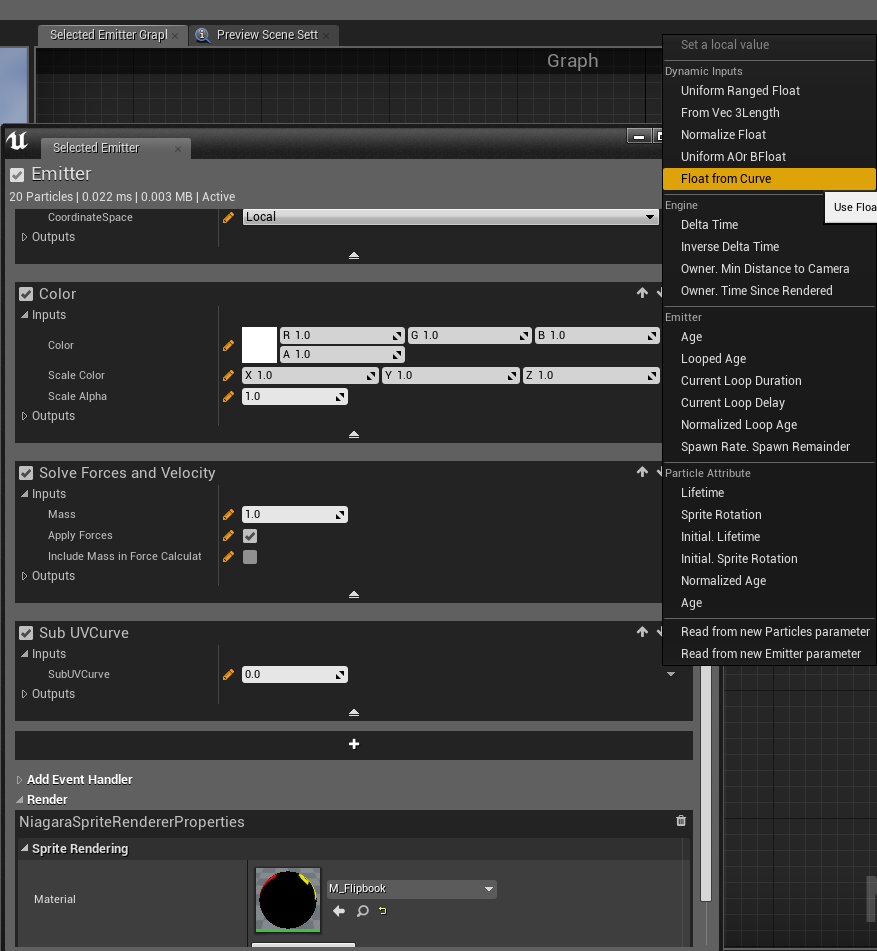Viewport: 877px width, 951px height.
Task: Expand Outputs under Sub UVCurve module
Action: 24,694
